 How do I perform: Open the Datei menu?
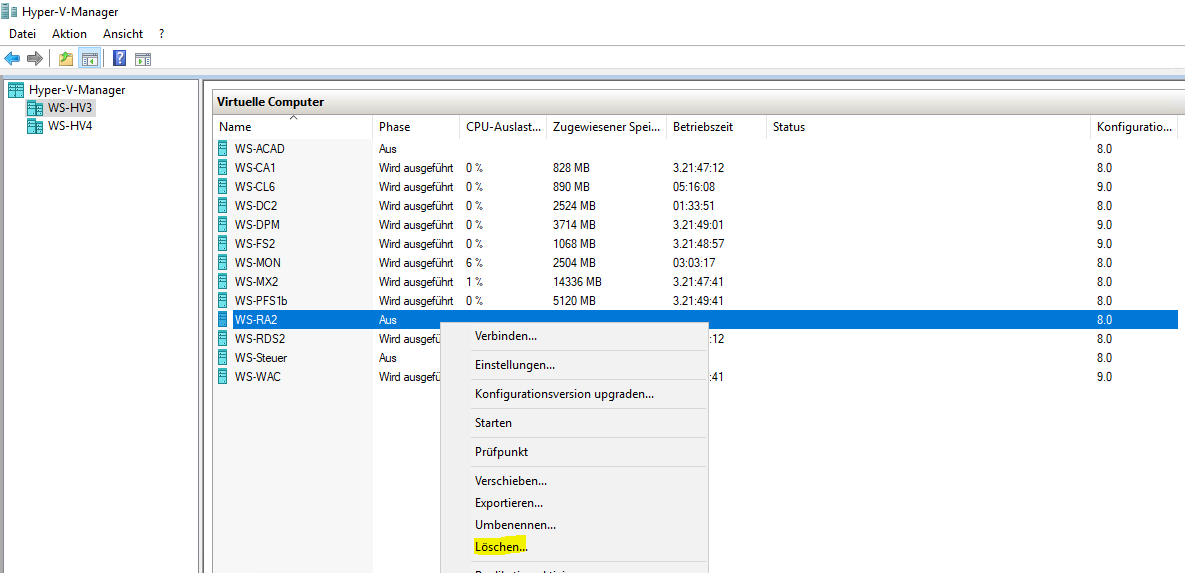pos(23,34)
